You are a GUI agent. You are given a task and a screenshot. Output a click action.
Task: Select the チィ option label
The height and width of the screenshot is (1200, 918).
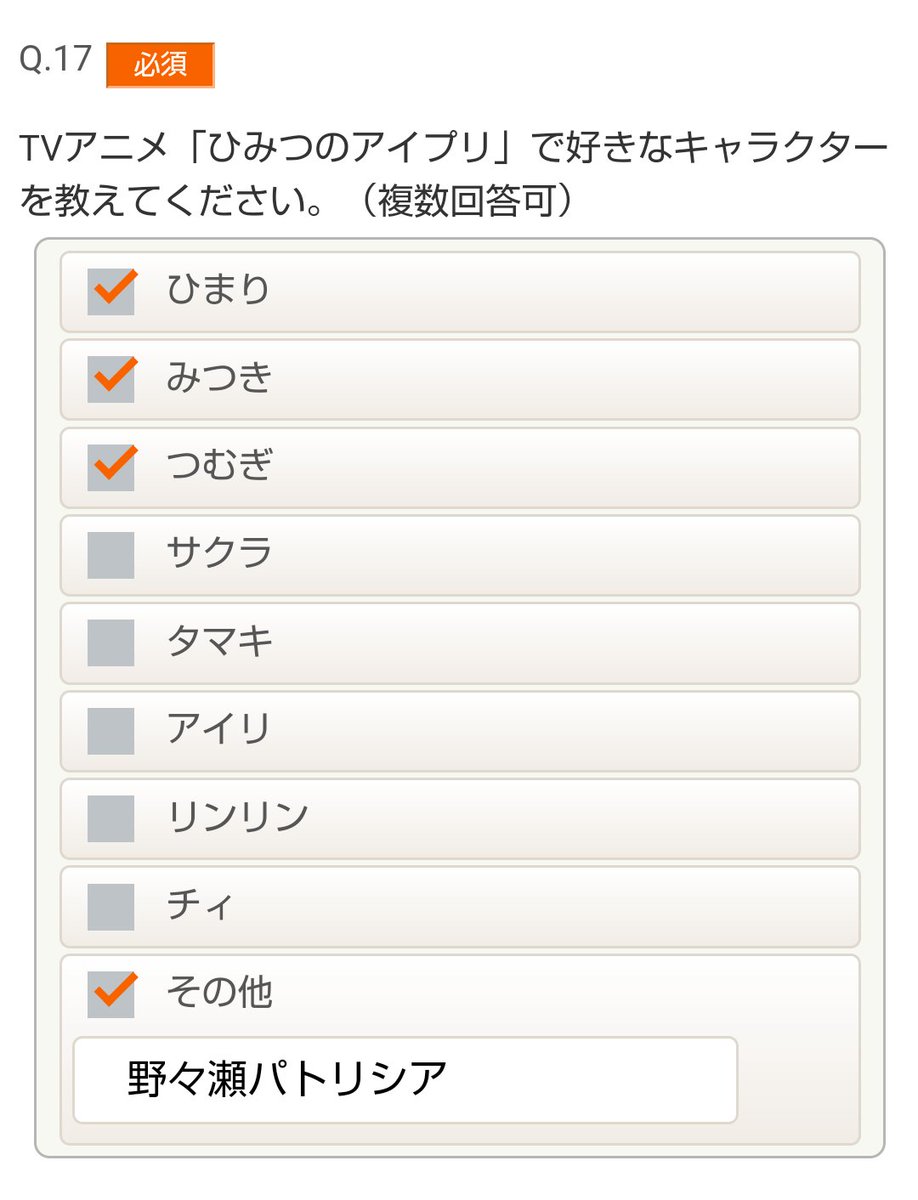point(200,907)
